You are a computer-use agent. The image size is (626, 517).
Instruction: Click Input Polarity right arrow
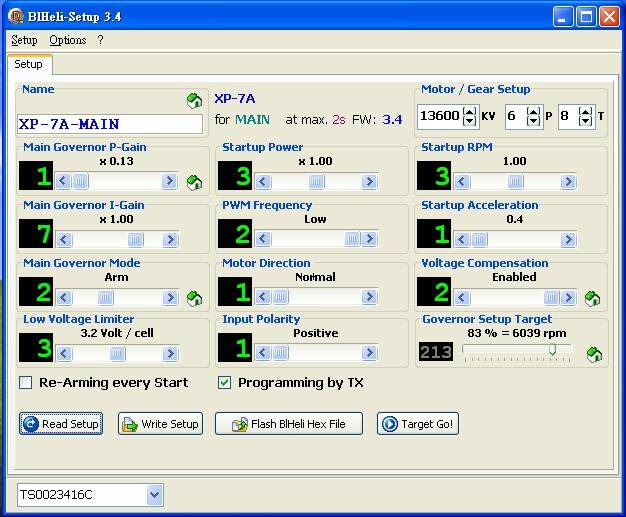click(369, 353)
